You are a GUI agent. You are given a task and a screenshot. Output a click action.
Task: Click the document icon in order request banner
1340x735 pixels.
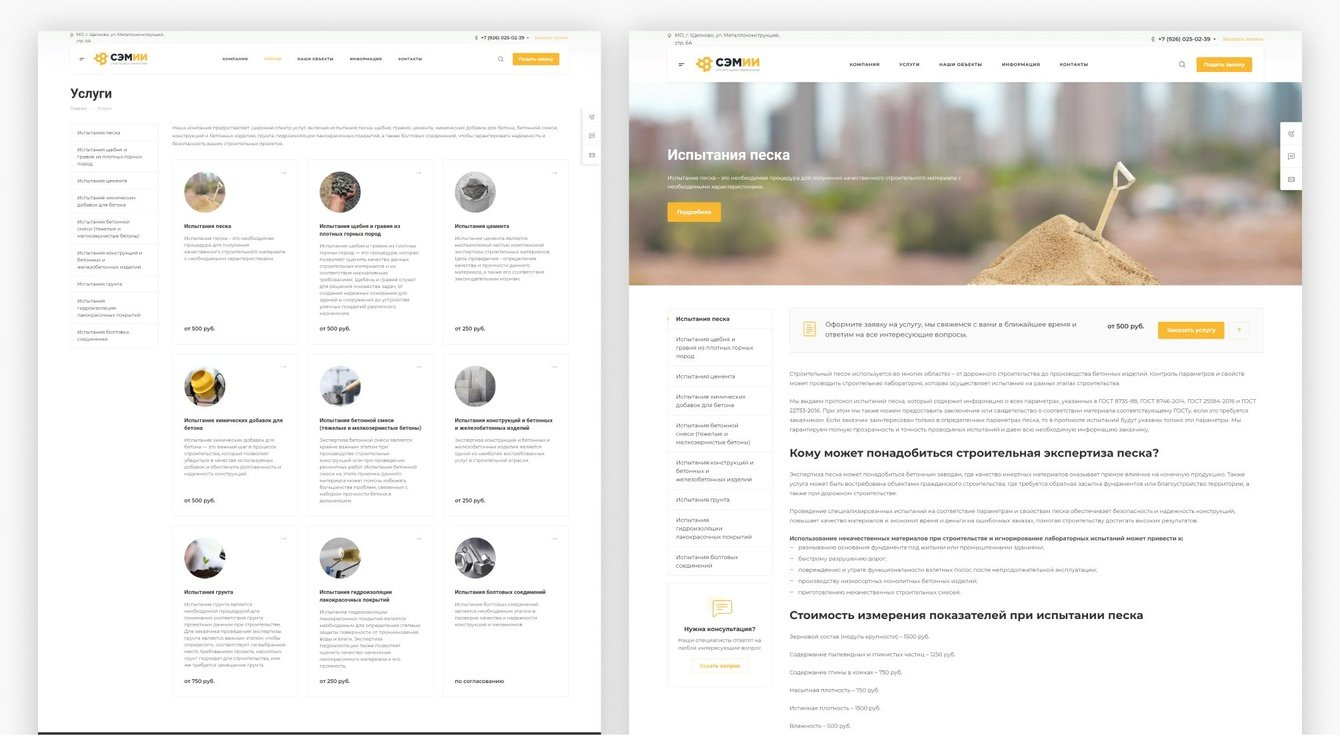810,329
